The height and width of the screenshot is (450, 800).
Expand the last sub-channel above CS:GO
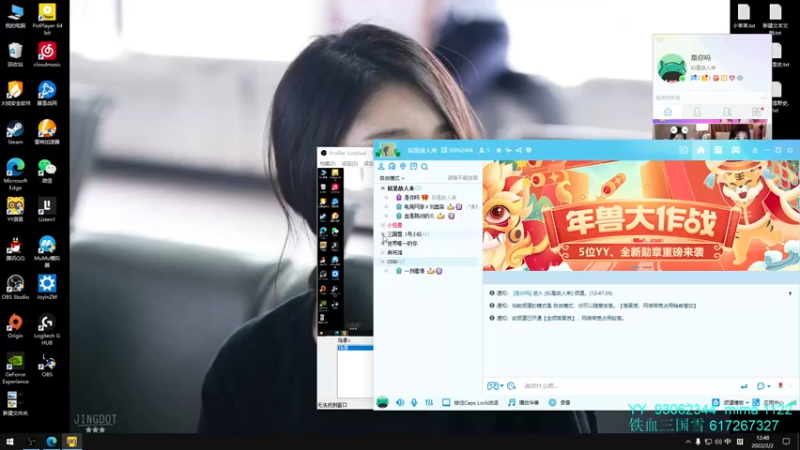click(x=383, y=253)
